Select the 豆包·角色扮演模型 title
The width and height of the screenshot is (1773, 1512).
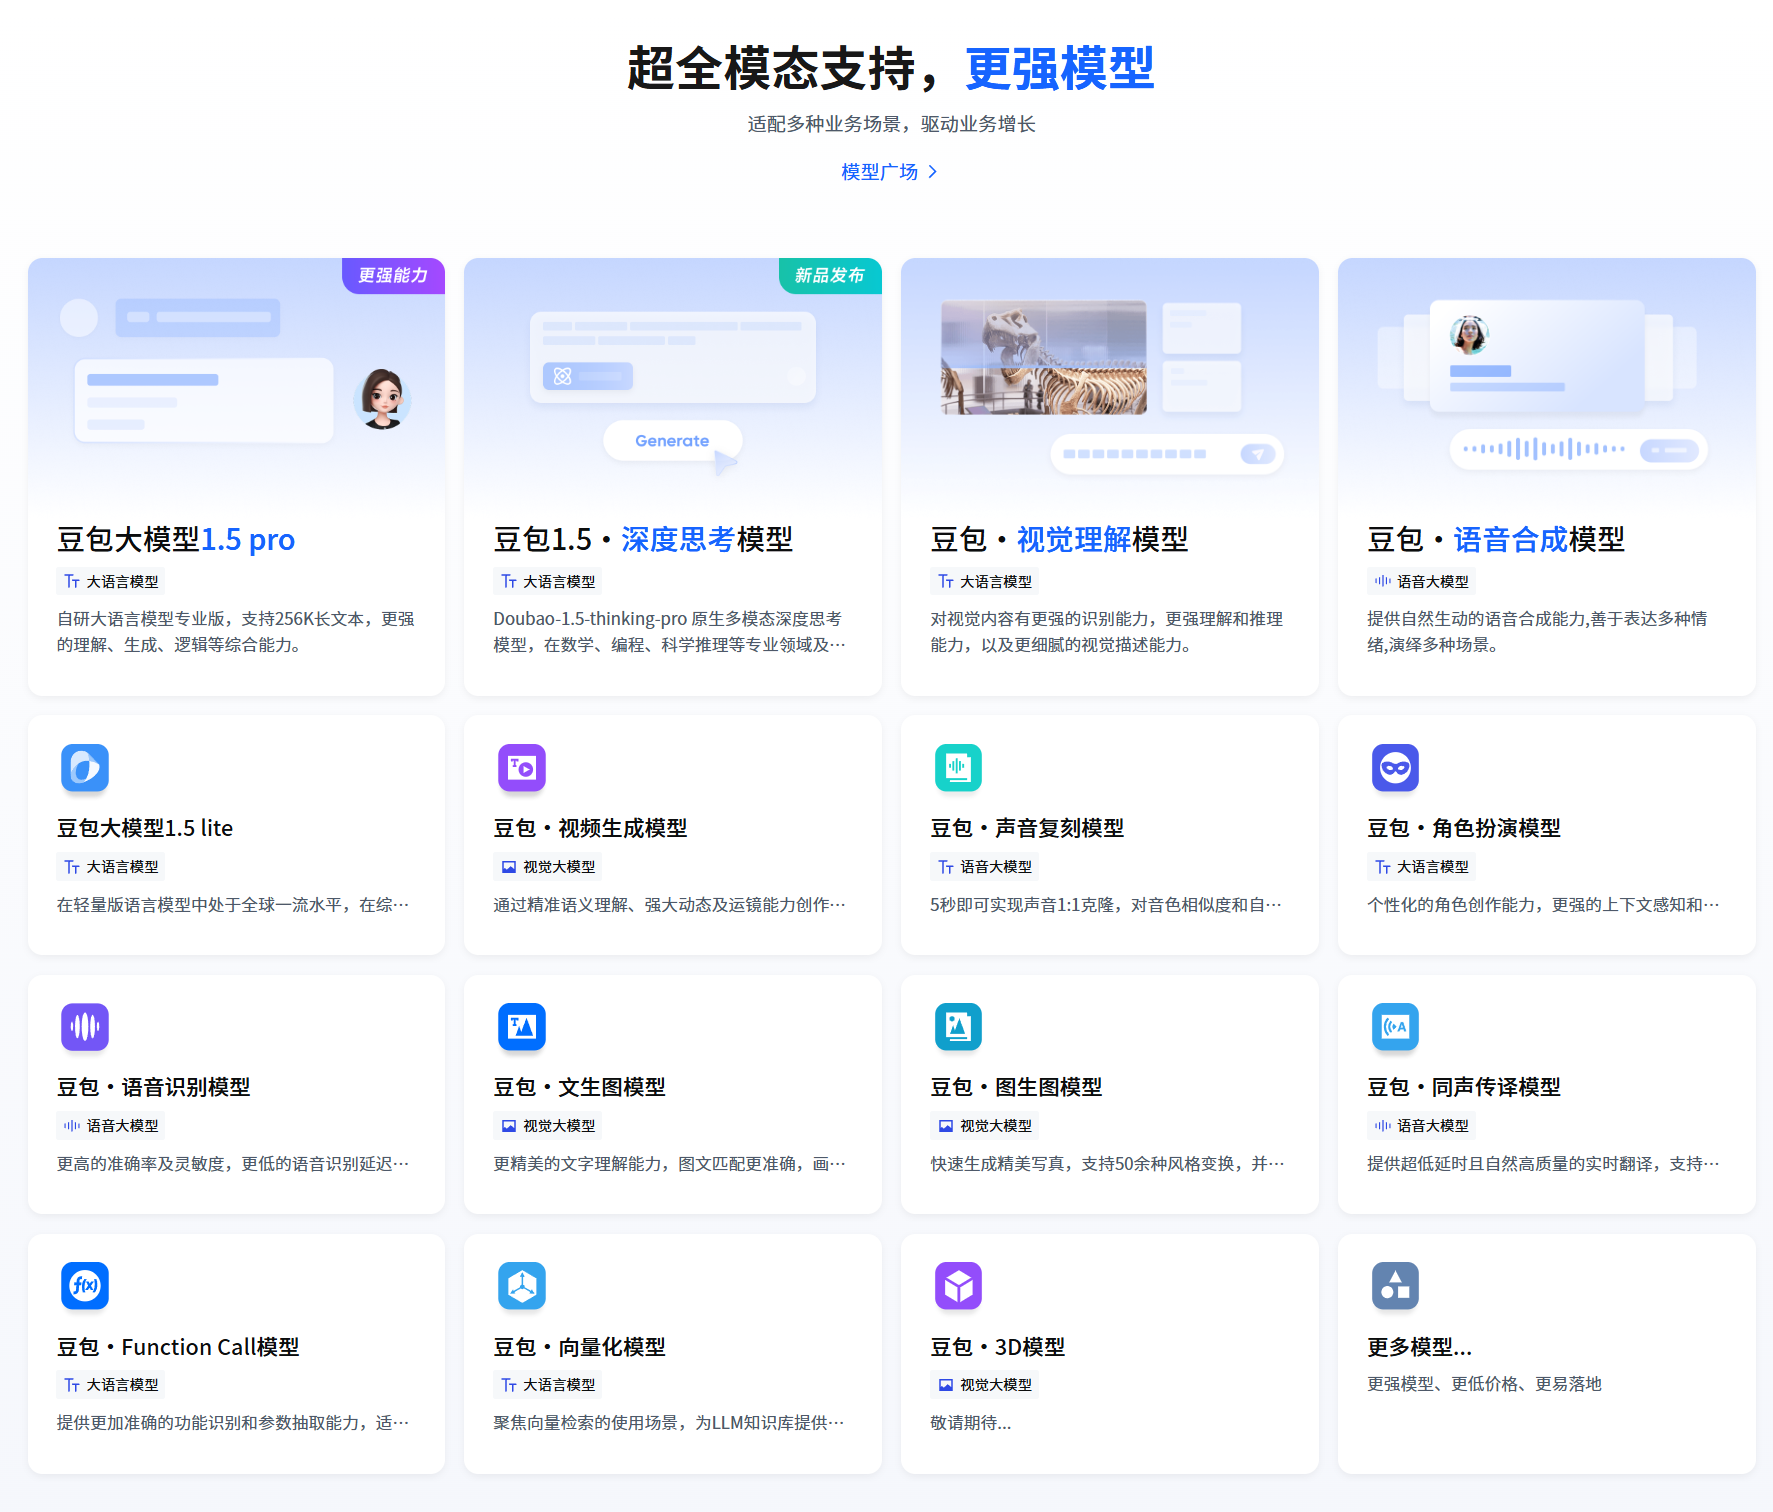[1464, 828]
